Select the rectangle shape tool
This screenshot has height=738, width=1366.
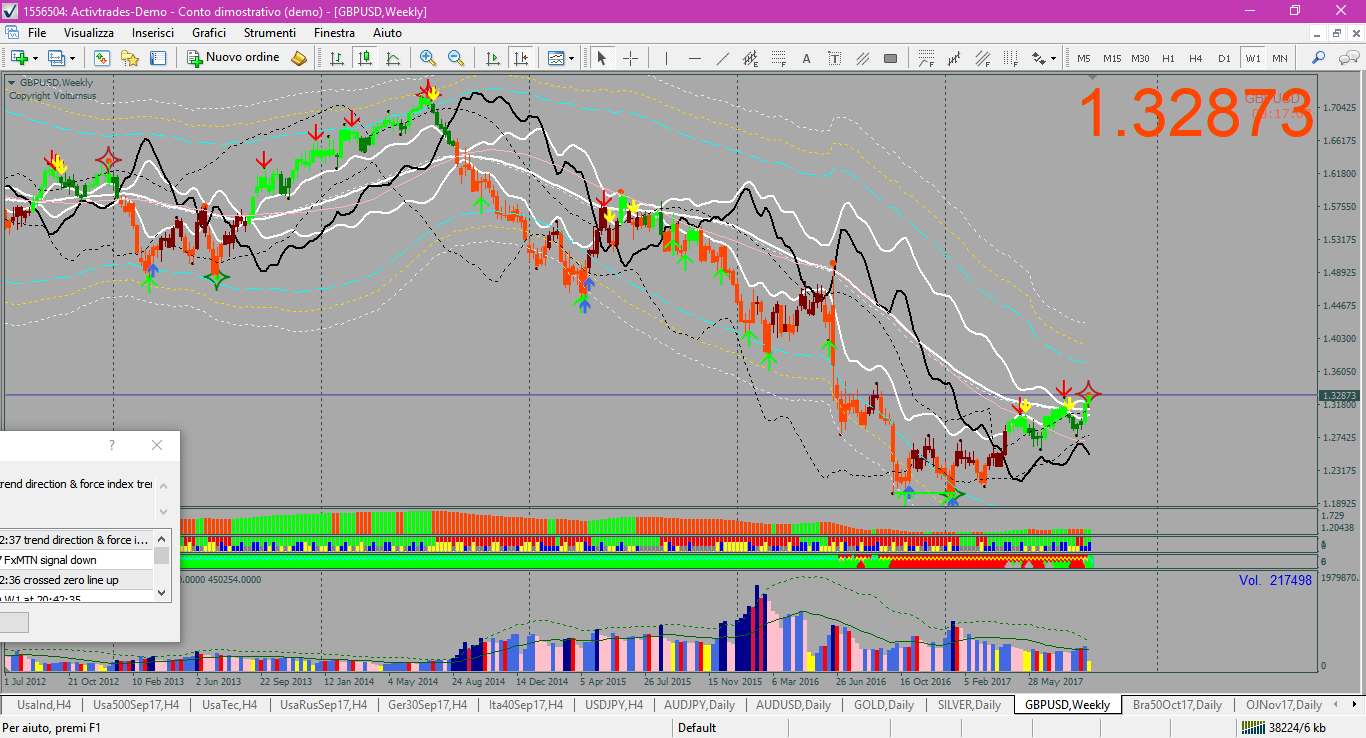tap(891, 58)
